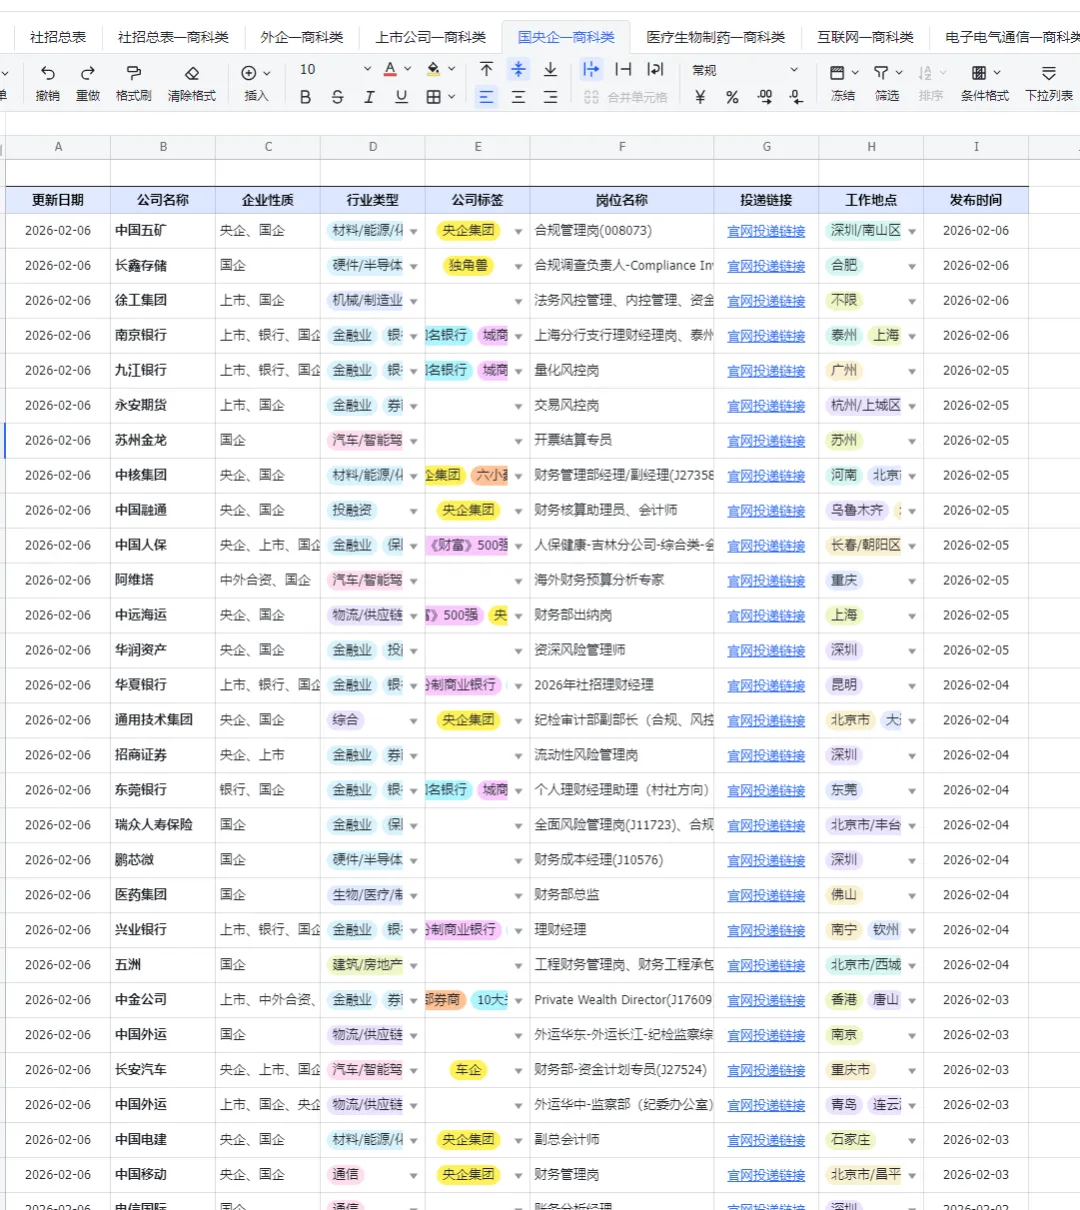Viewport: 1080px width, 1210px height.
Task: Open 公司标签 dropdown arrow in 苏州金龙 row
Action: [518, 442]
